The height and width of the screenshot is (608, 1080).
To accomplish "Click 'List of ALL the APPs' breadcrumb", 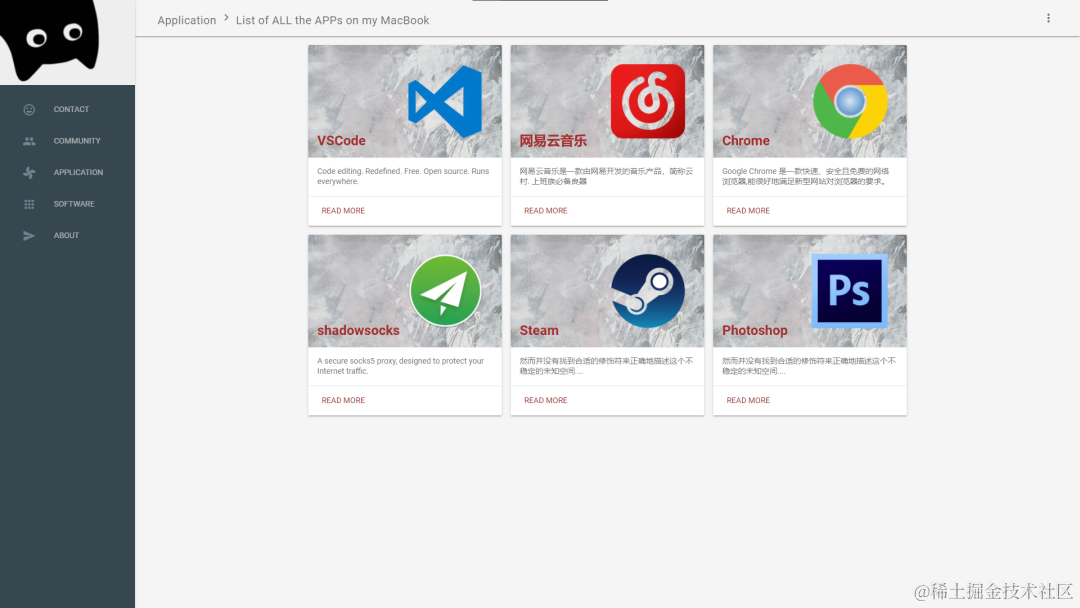I will pos(333,21).
